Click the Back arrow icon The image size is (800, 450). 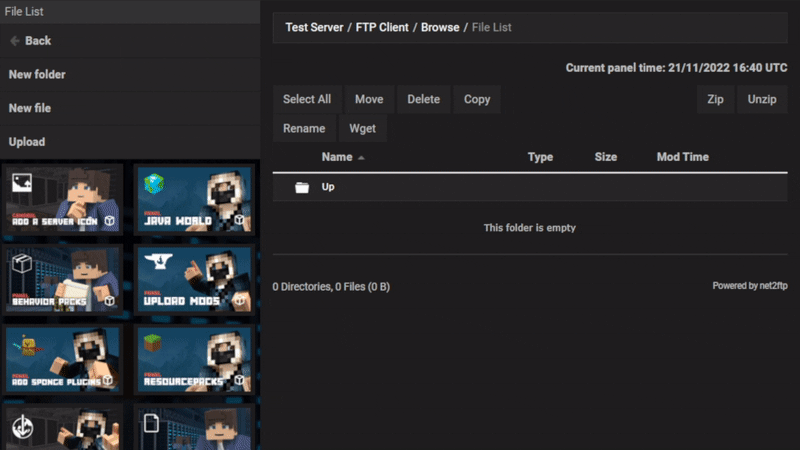tap(15, 41)
